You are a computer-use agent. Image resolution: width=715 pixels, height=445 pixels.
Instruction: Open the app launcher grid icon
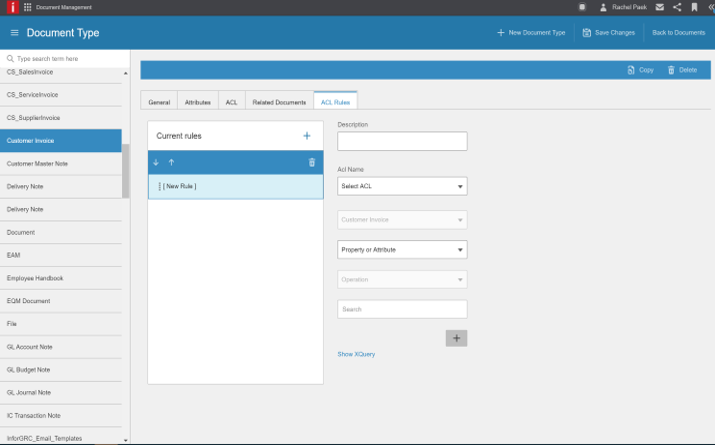[x=27, y=7]
